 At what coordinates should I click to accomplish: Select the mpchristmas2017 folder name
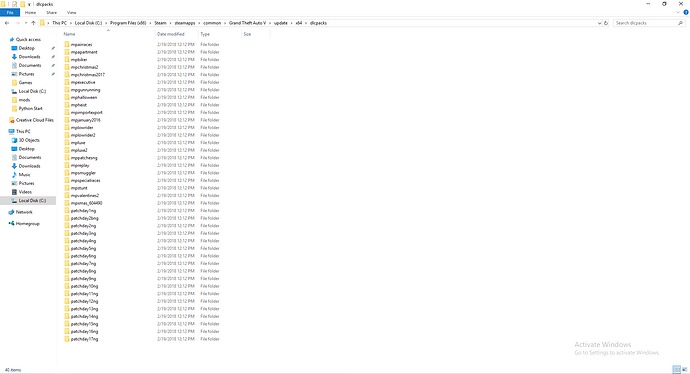click(x=88, y=75)
